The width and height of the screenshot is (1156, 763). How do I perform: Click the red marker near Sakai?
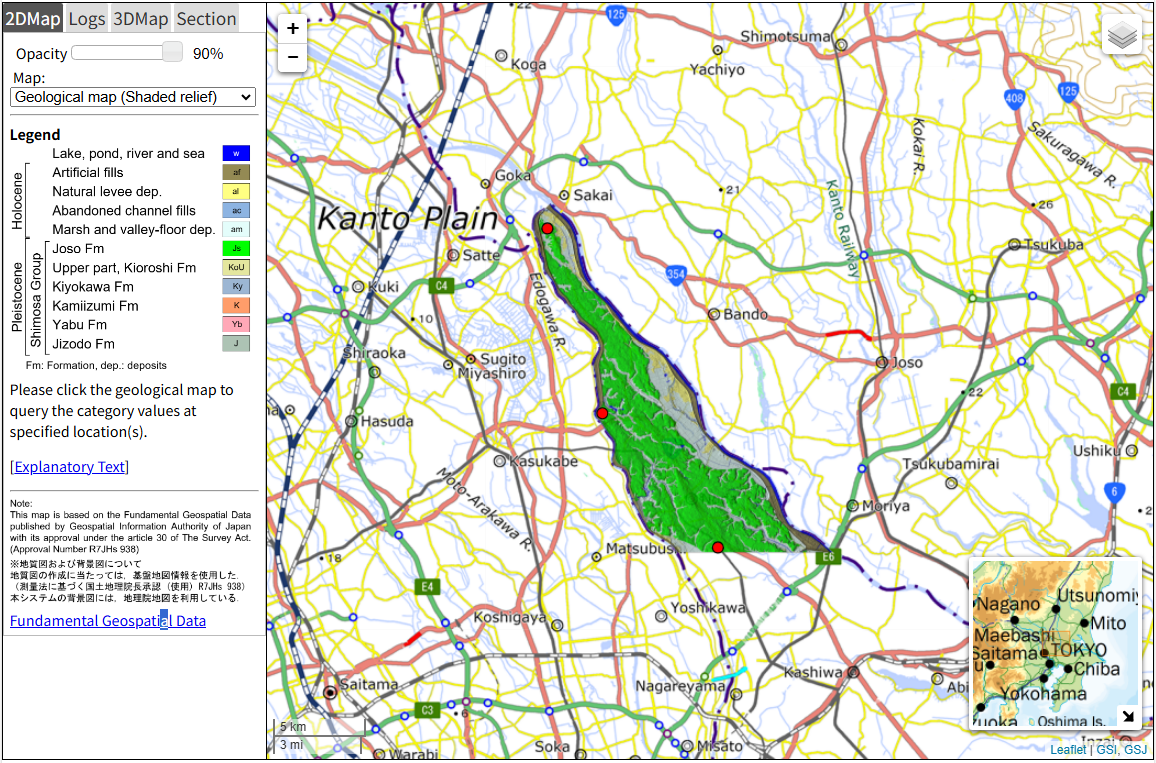coord(547,228)
